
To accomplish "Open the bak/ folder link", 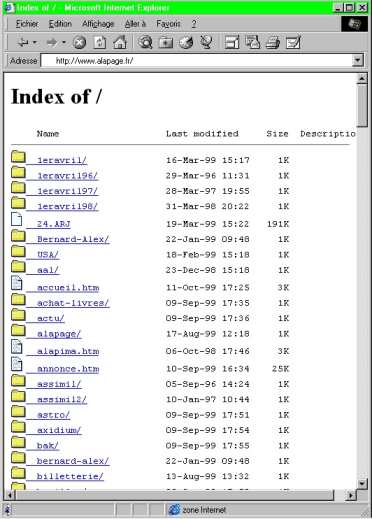I will 48,445.
